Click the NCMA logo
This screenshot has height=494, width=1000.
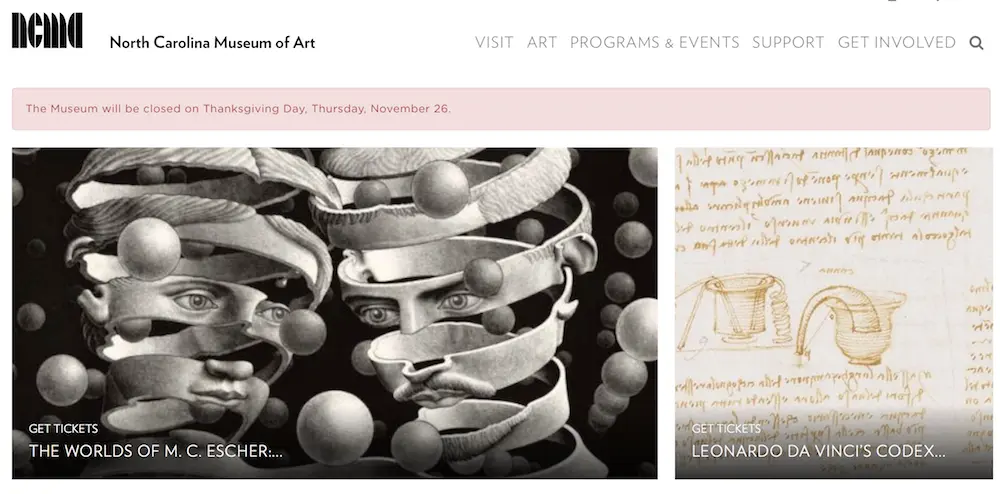tap(47, 31)
